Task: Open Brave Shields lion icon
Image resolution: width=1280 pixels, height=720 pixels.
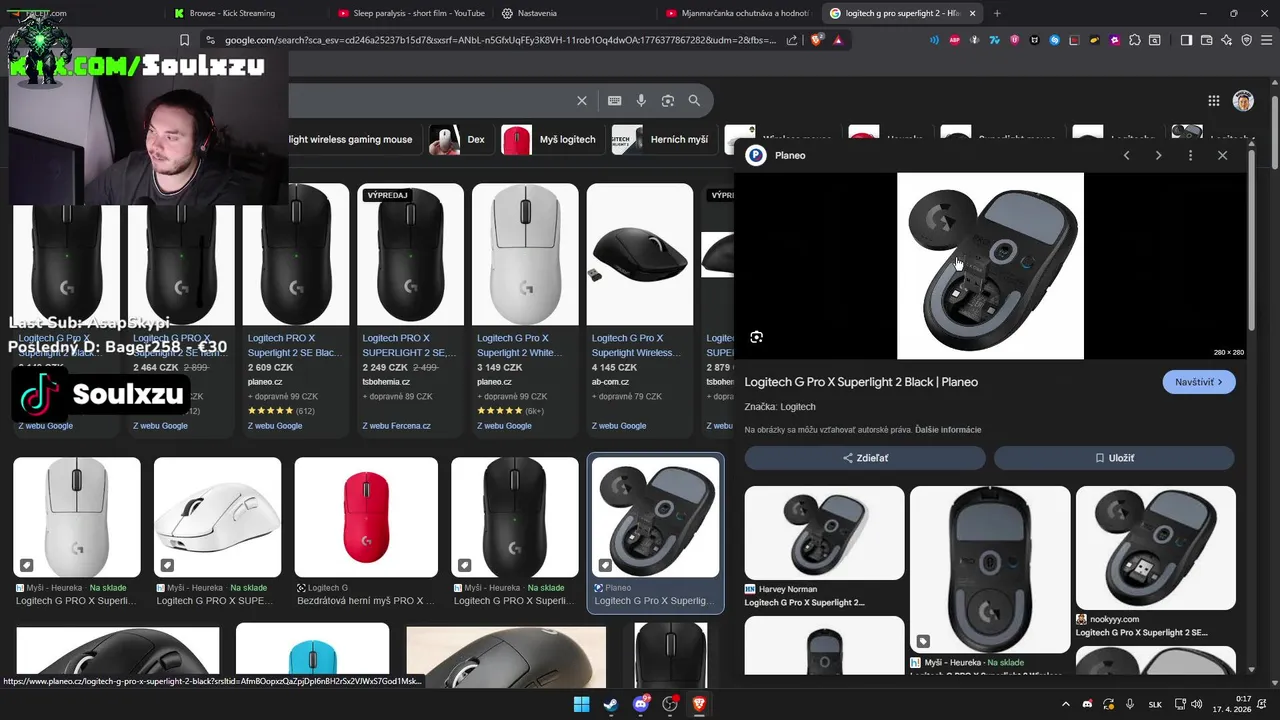Action: point(817,40)
